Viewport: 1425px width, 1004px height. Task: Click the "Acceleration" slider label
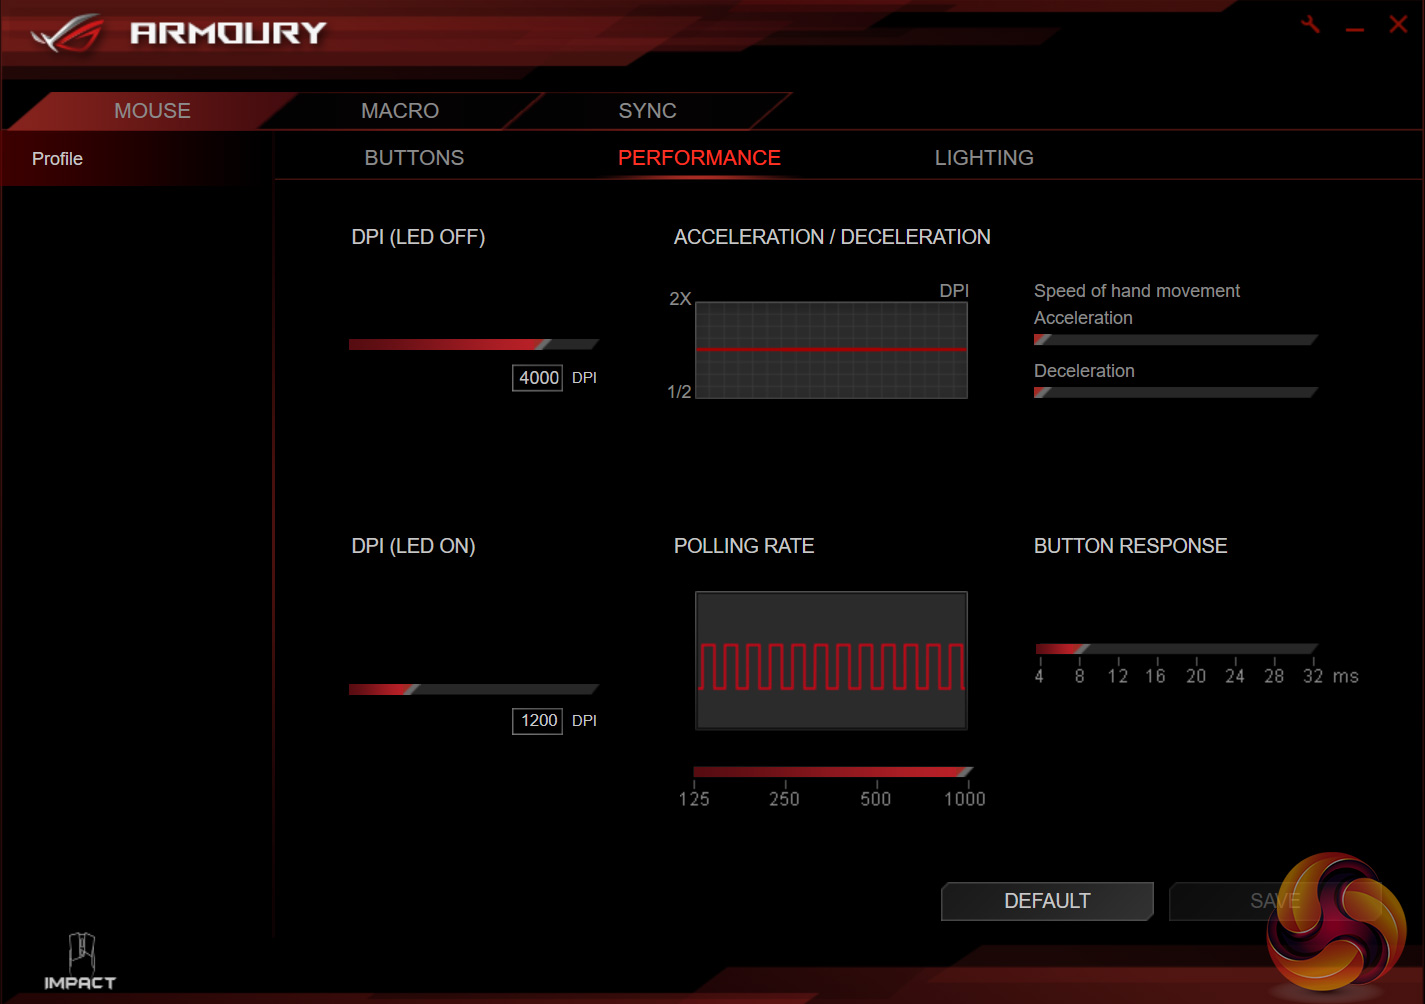[x=1083, y=318]
